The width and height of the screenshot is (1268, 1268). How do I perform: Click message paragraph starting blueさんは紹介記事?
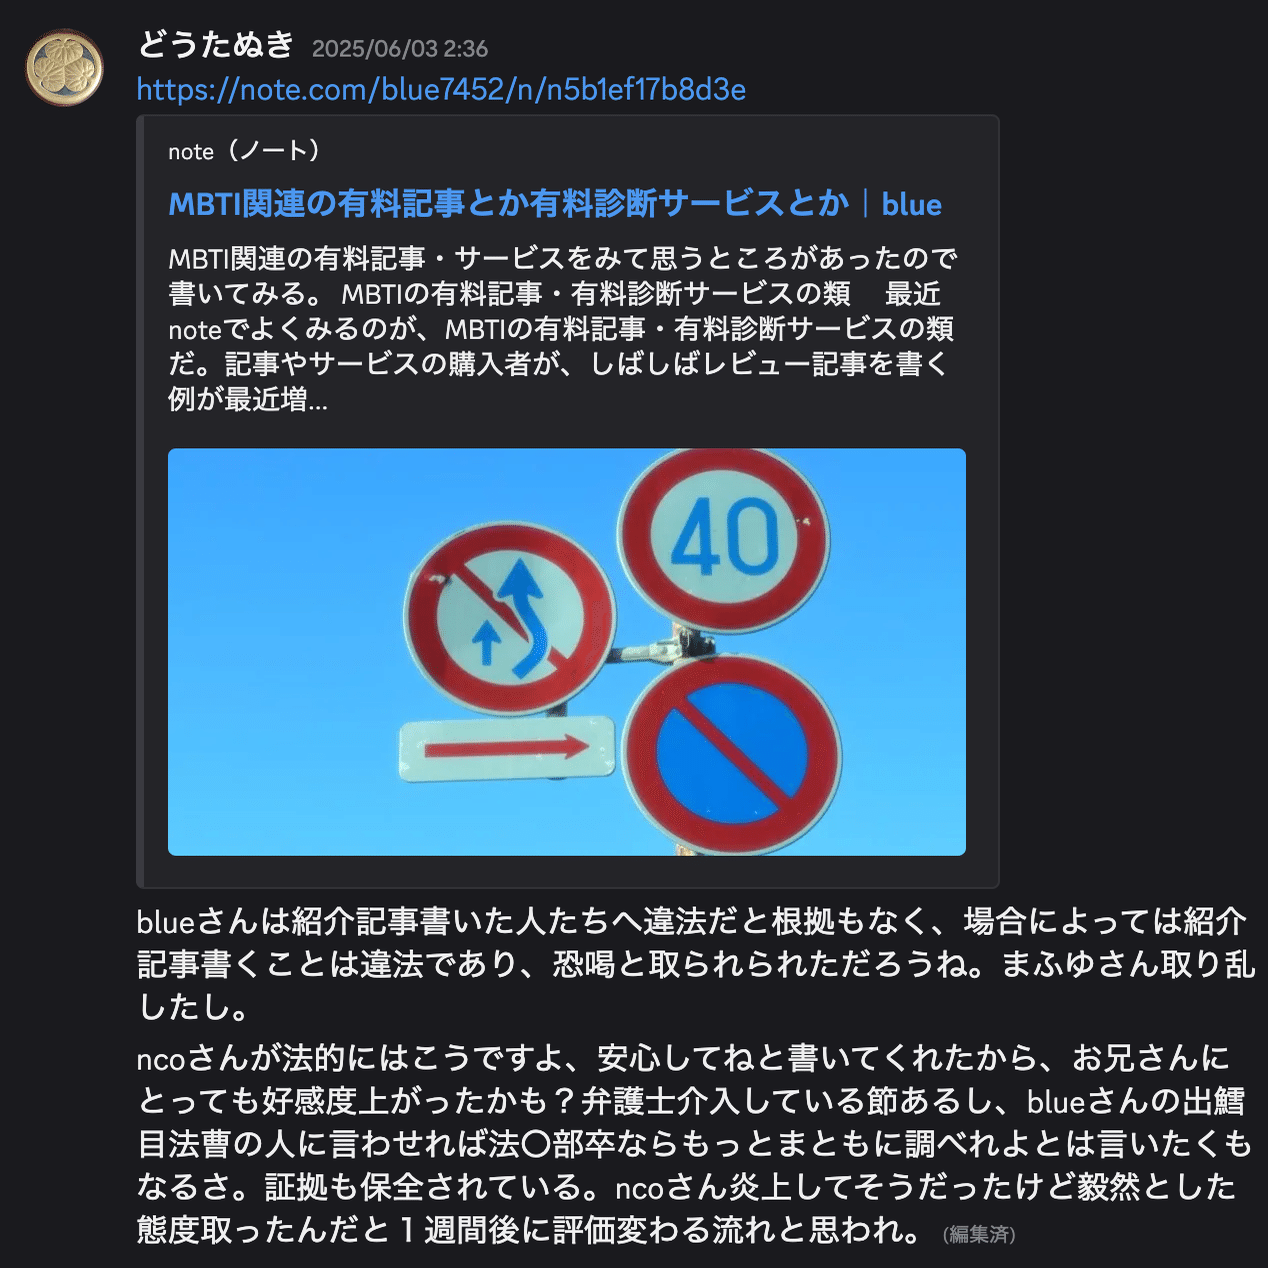(x=696, y=964)
